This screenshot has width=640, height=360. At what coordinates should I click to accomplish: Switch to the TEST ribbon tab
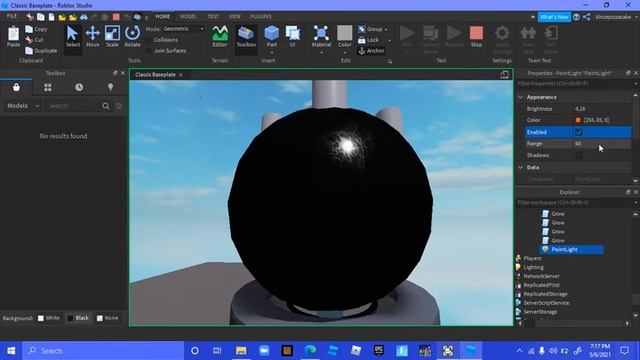213,16
